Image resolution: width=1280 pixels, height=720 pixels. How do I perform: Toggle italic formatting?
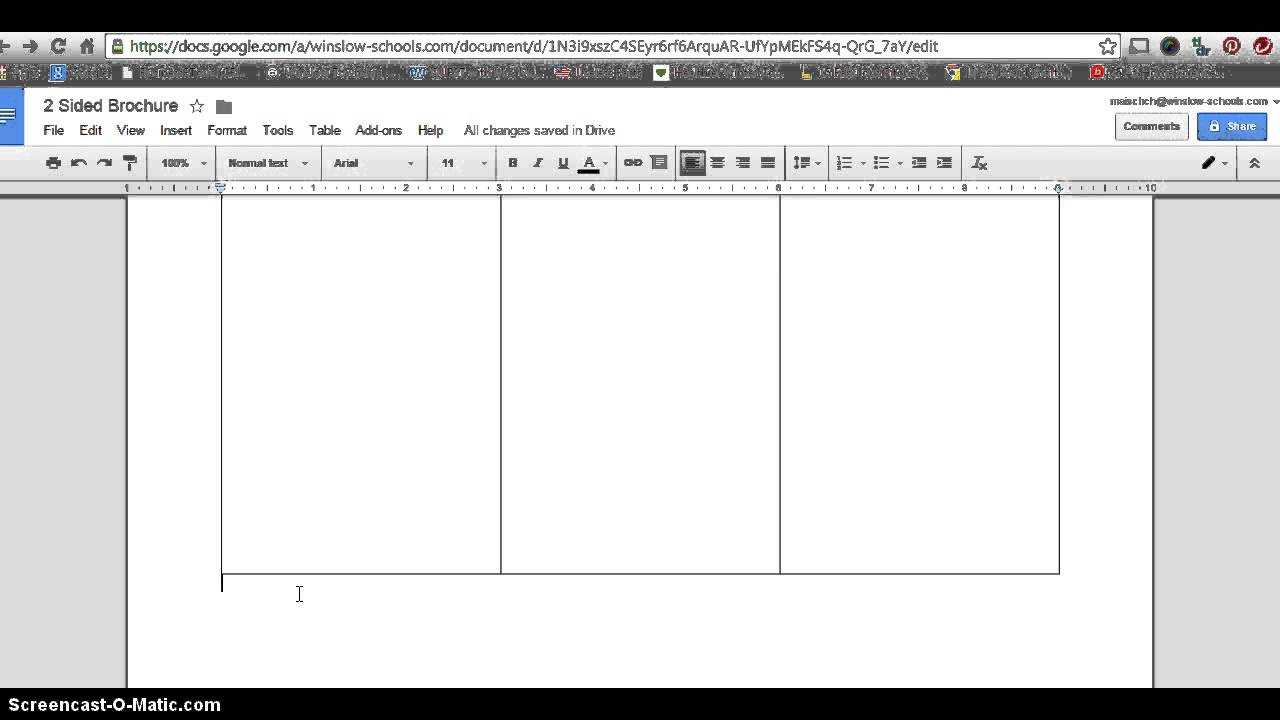(538, 162)
